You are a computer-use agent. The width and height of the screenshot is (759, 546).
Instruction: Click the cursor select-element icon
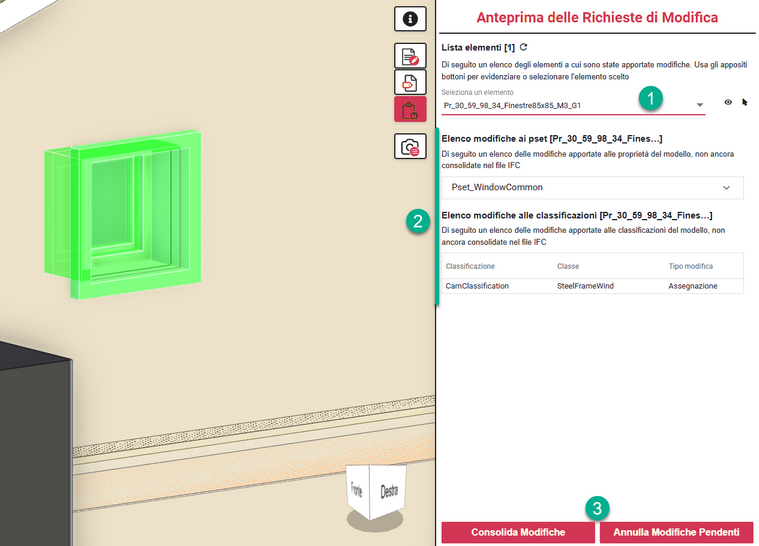pyautogui.click(x=744, y=102)
